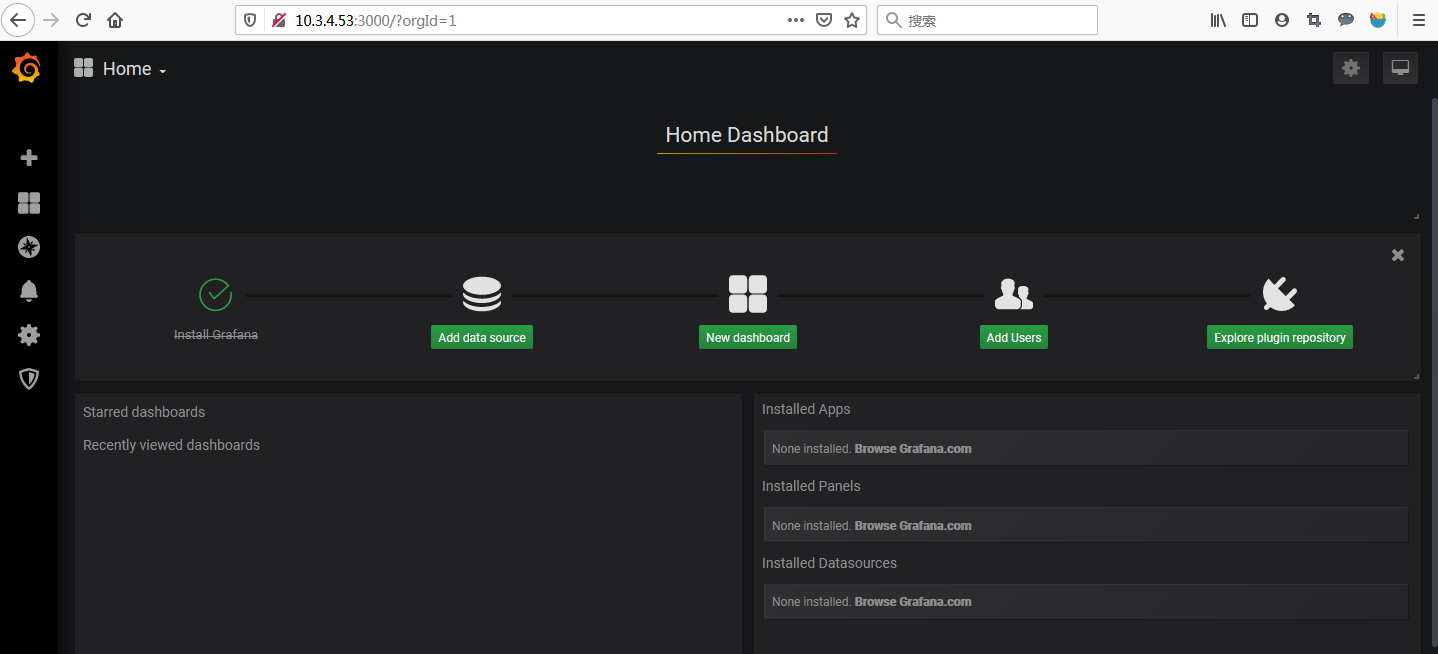Open dashboard settings gear at top right
Image resolution: width=1438 pixels, height=654 pixels.
1351,68
